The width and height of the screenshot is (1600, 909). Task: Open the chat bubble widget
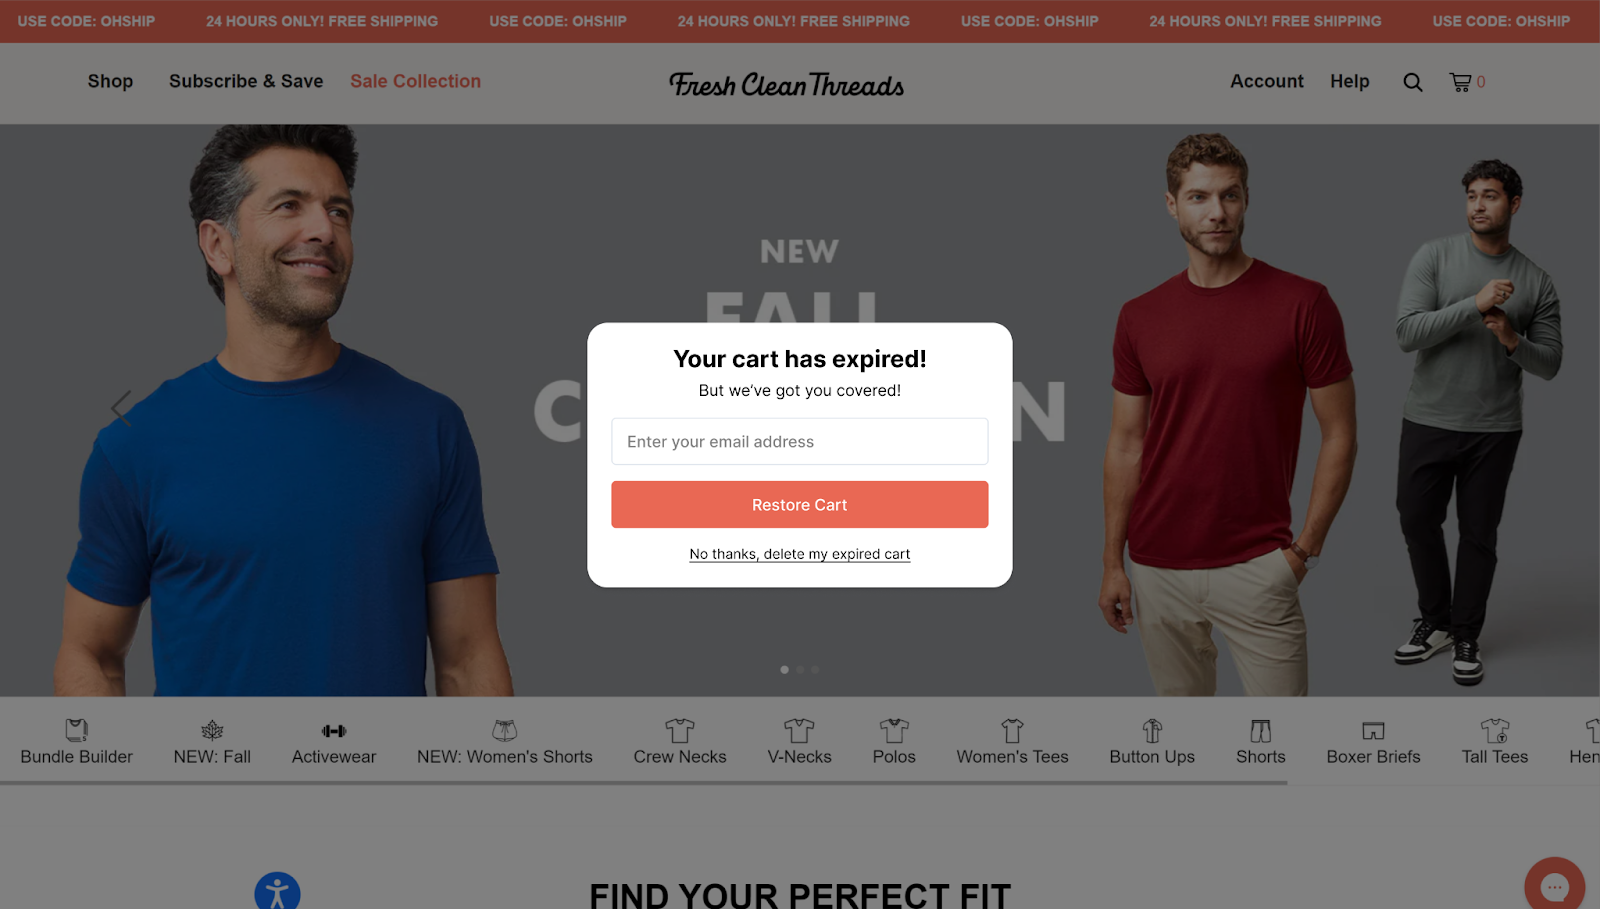[1554, 885]
